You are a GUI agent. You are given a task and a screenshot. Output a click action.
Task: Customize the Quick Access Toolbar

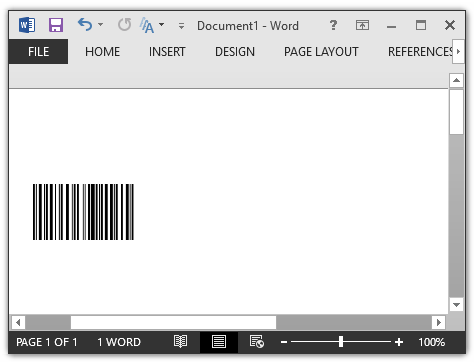[181, 26]
